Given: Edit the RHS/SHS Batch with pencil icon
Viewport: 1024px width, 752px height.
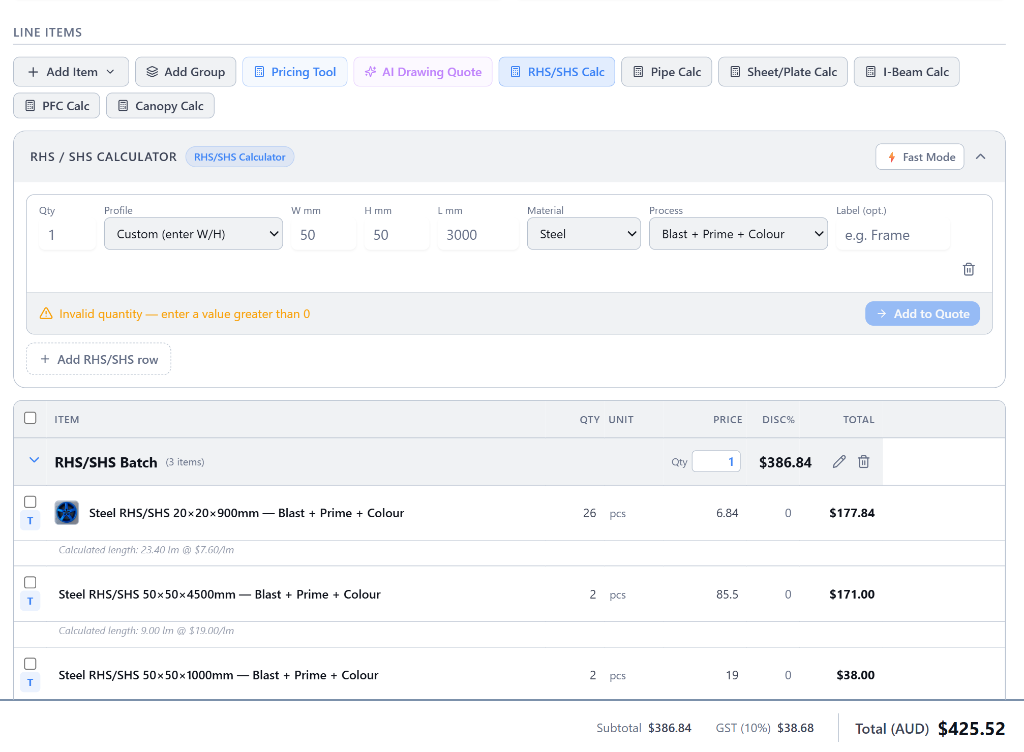Looking at the screenshot, I should [x=839, y=462].
